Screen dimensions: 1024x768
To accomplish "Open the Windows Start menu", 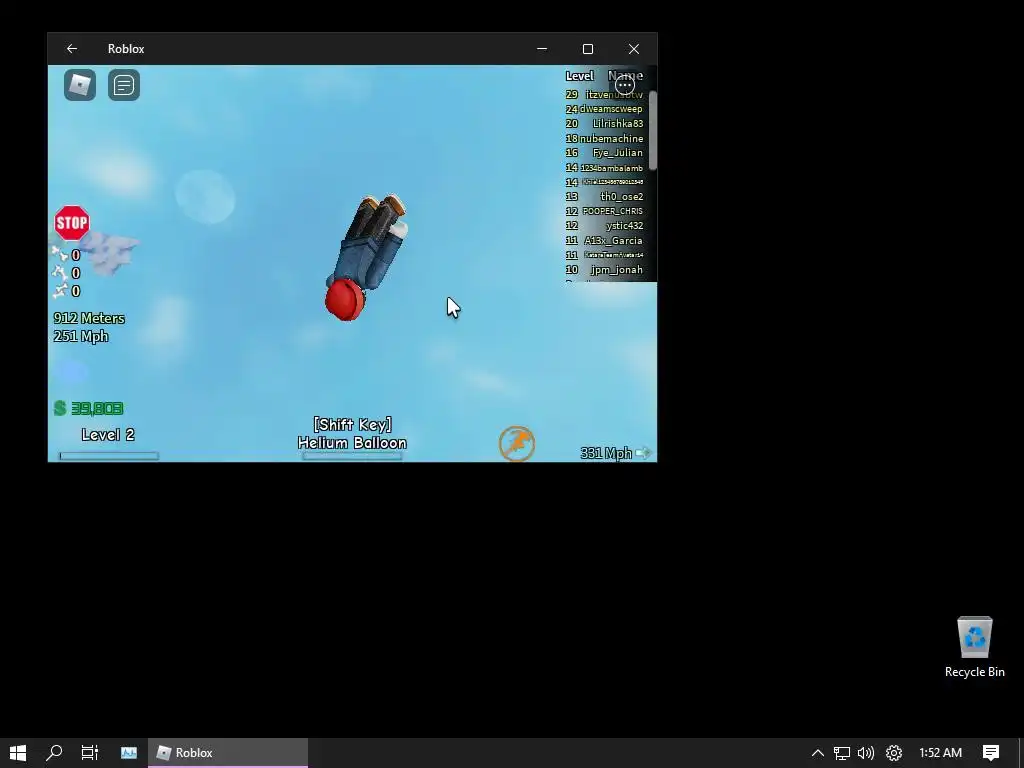I will point(18,752).
